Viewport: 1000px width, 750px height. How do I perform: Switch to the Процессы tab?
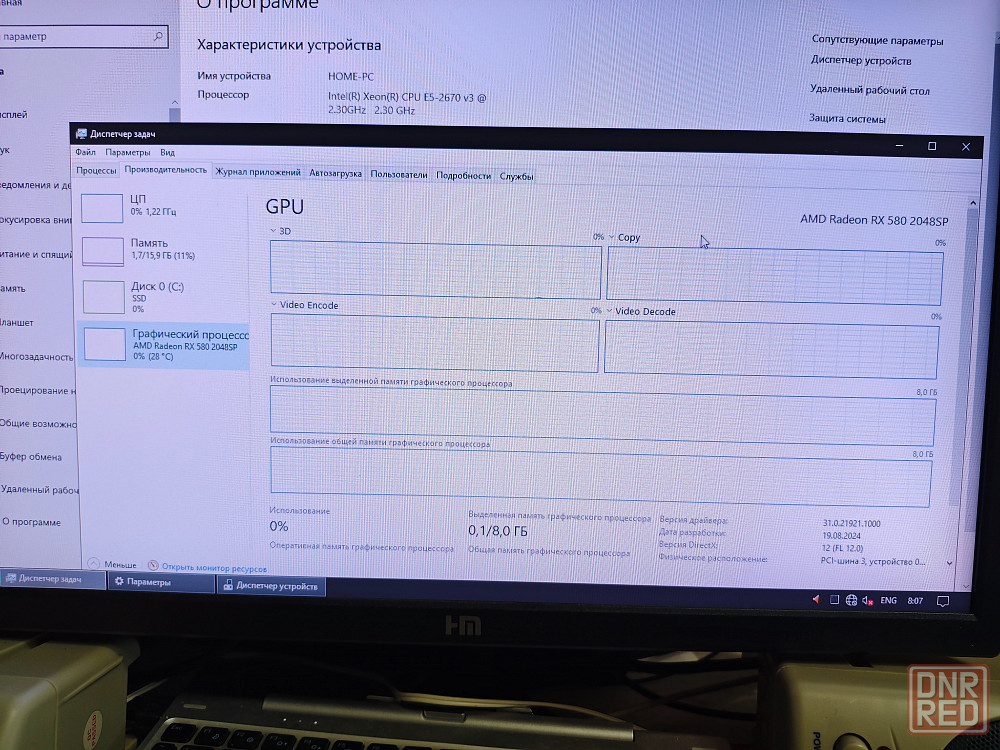pos(96,170)
